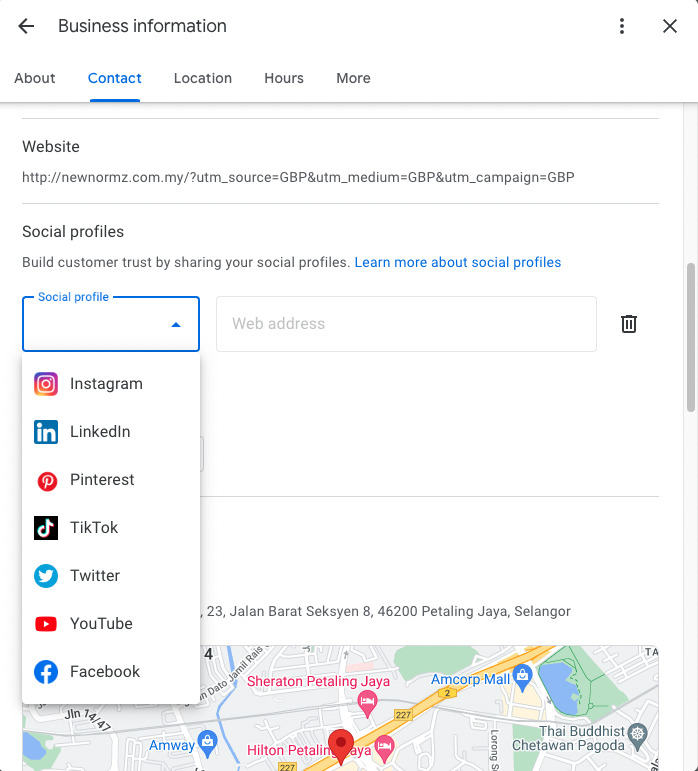The width and height of the screenshot is (698, 771).
Task: Click the Amcorp Mall shopping pin
Action: click(522, 677)
